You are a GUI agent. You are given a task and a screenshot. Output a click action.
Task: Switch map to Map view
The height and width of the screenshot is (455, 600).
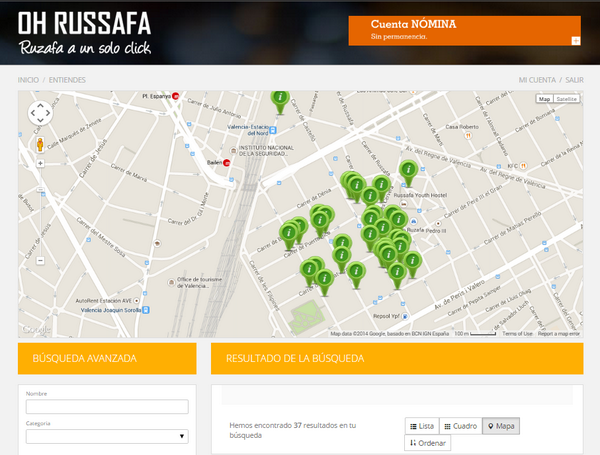(x=545, y=99)
